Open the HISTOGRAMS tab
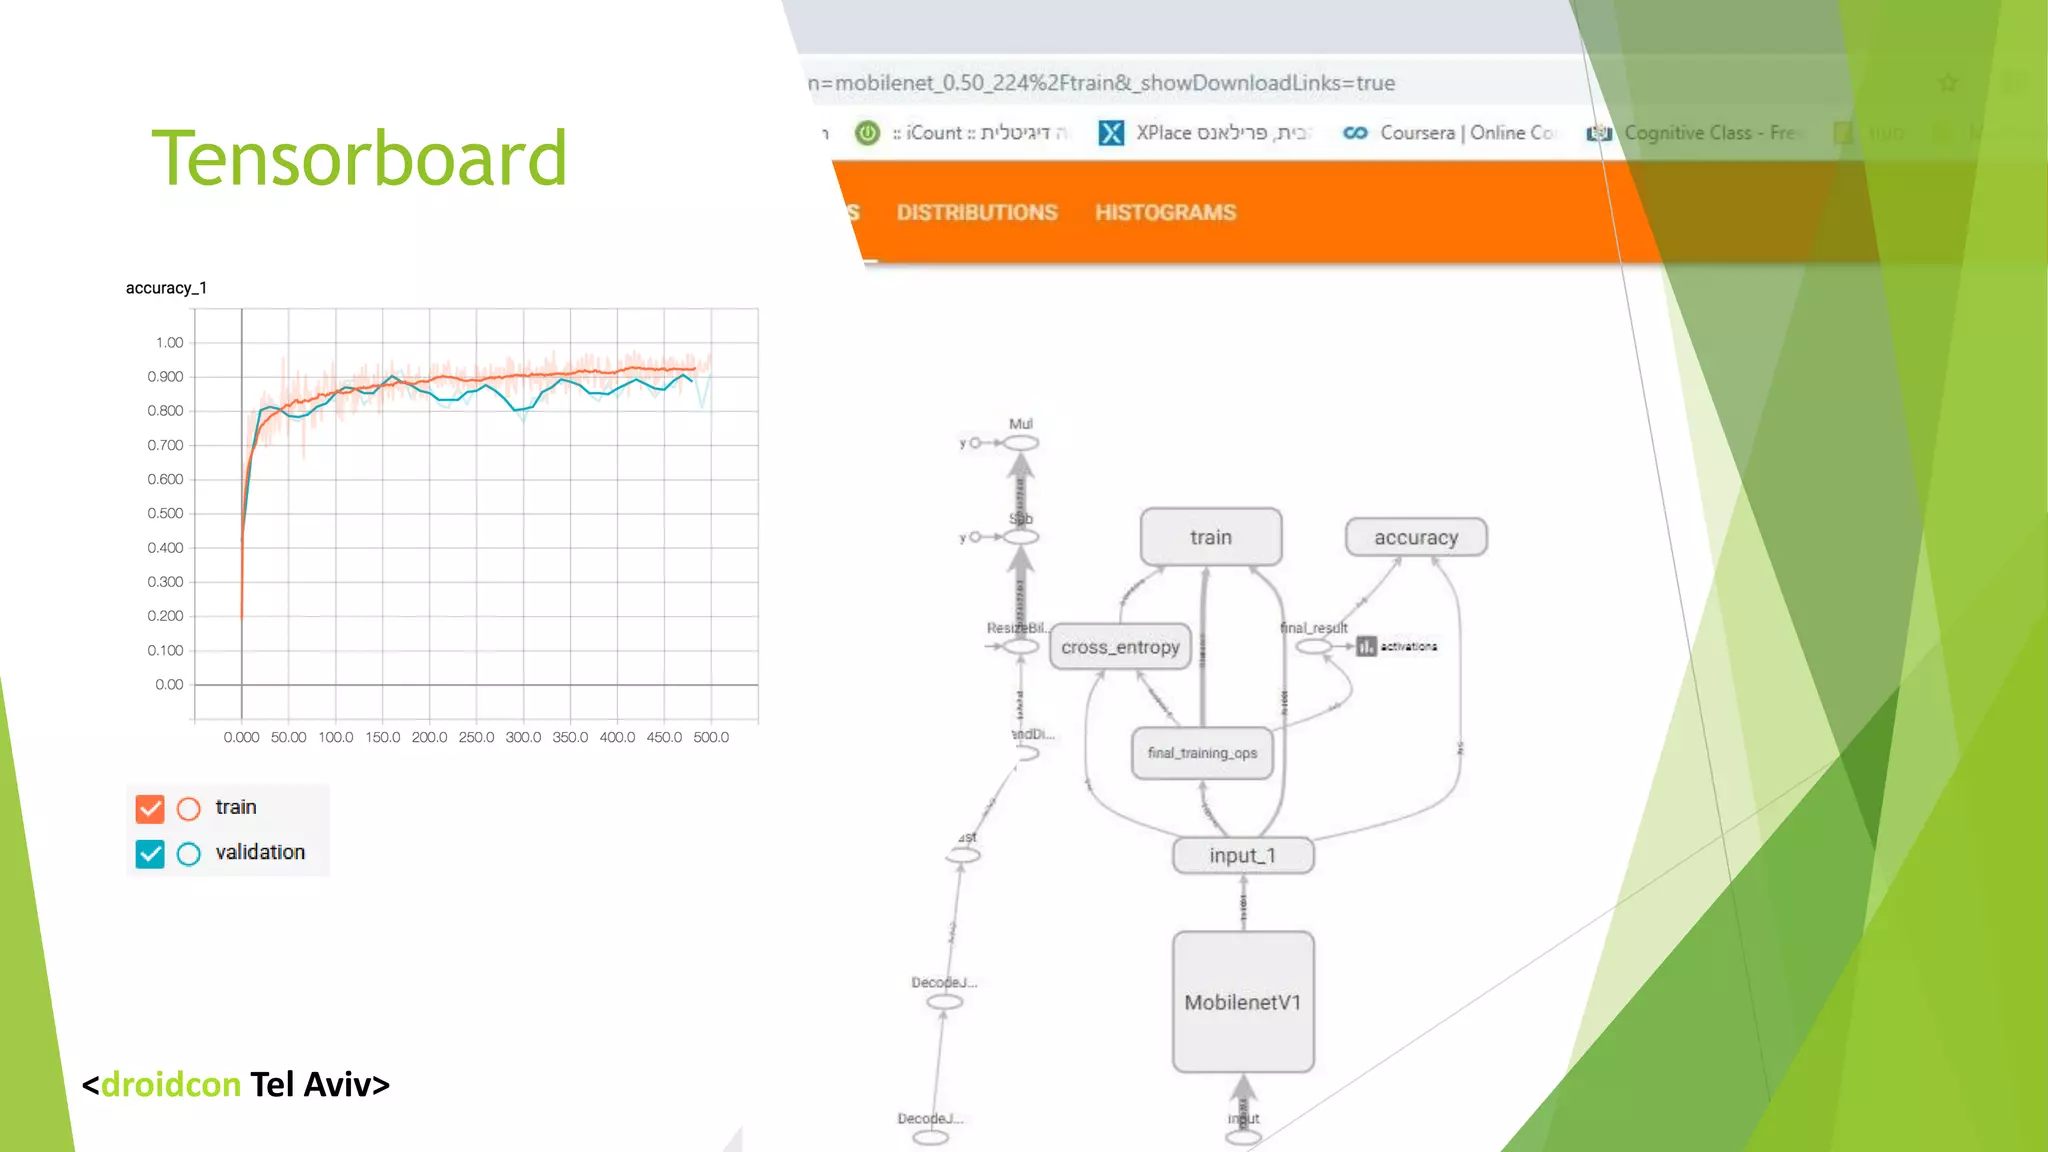This screenshot has width=2048, height=1152. pos(1166,212)
